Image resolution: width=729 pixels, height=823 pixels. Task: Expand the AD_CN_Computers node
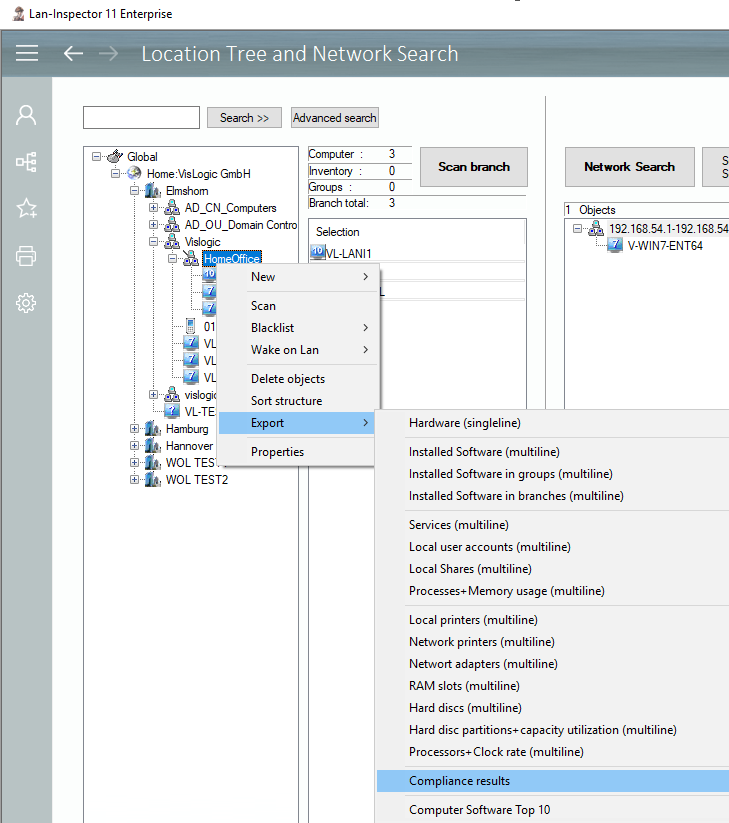154,208
